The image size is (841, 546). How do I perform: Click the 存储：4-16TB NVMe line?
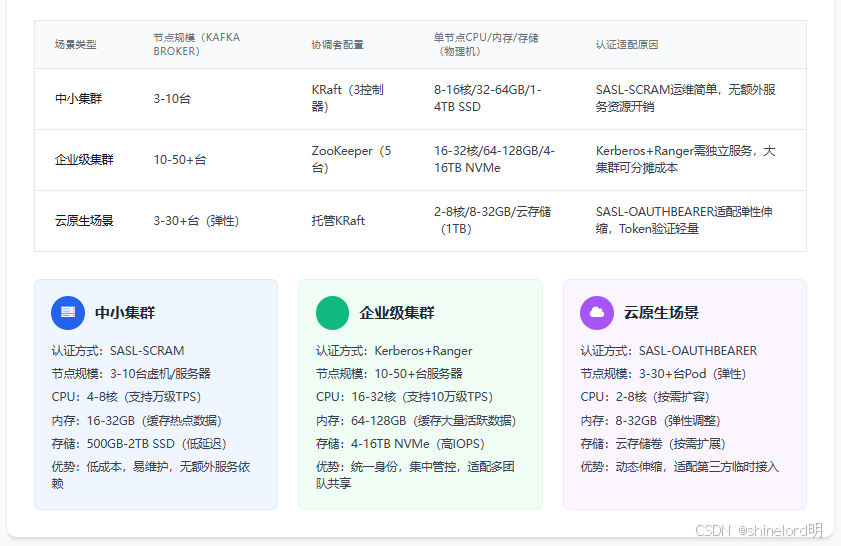tap(400, 444)
